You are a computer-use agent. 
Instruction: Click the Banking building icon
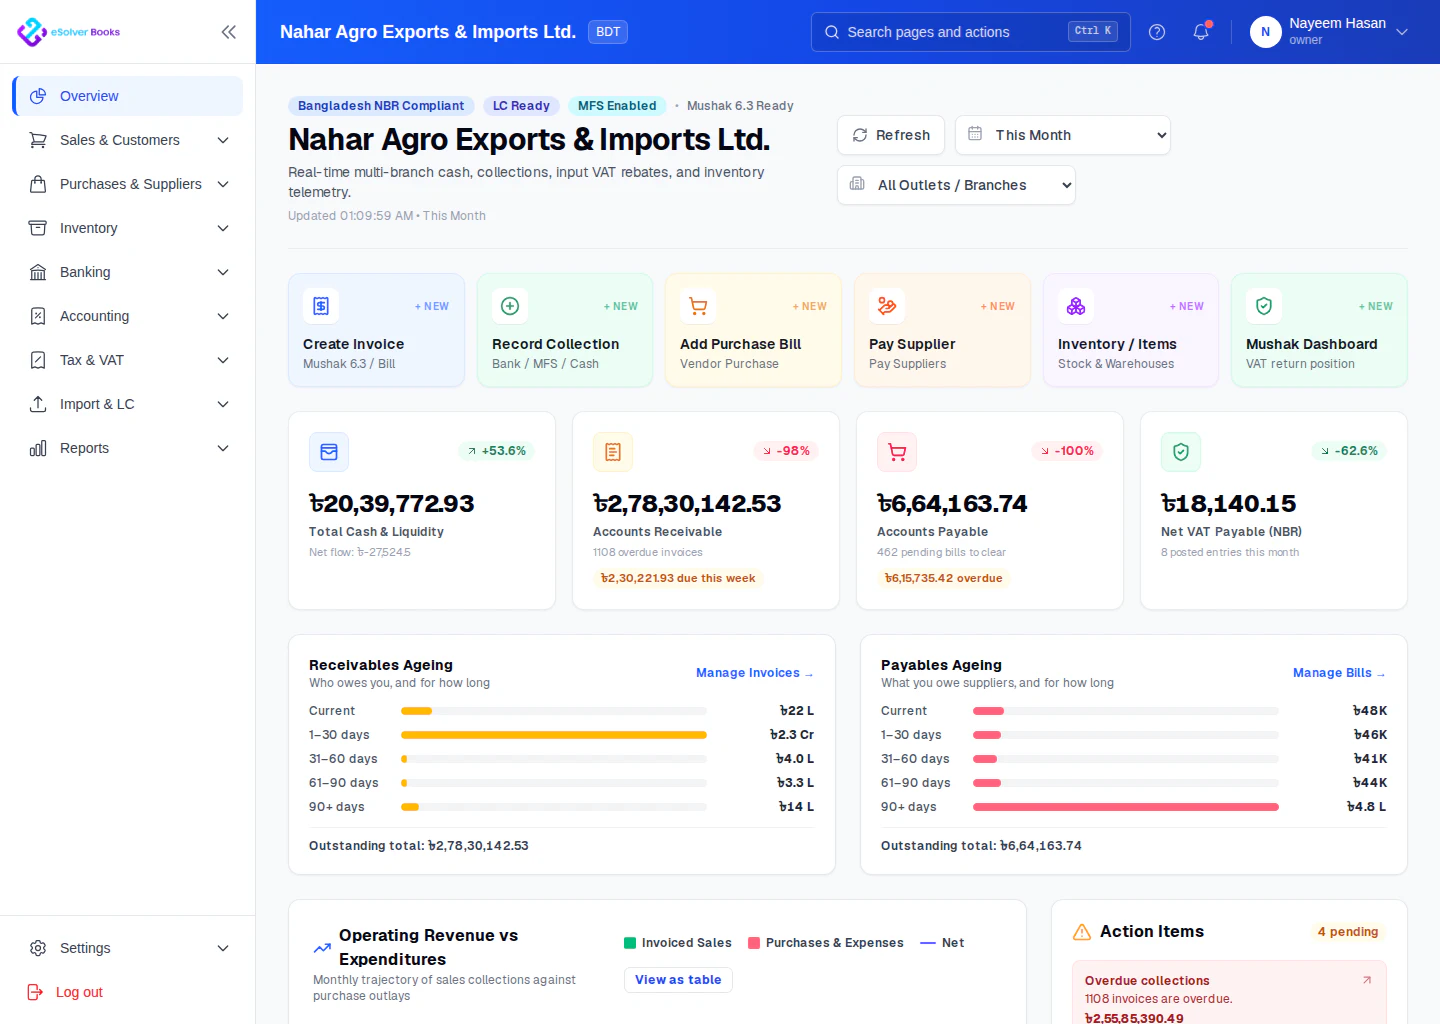click(38, 272)
